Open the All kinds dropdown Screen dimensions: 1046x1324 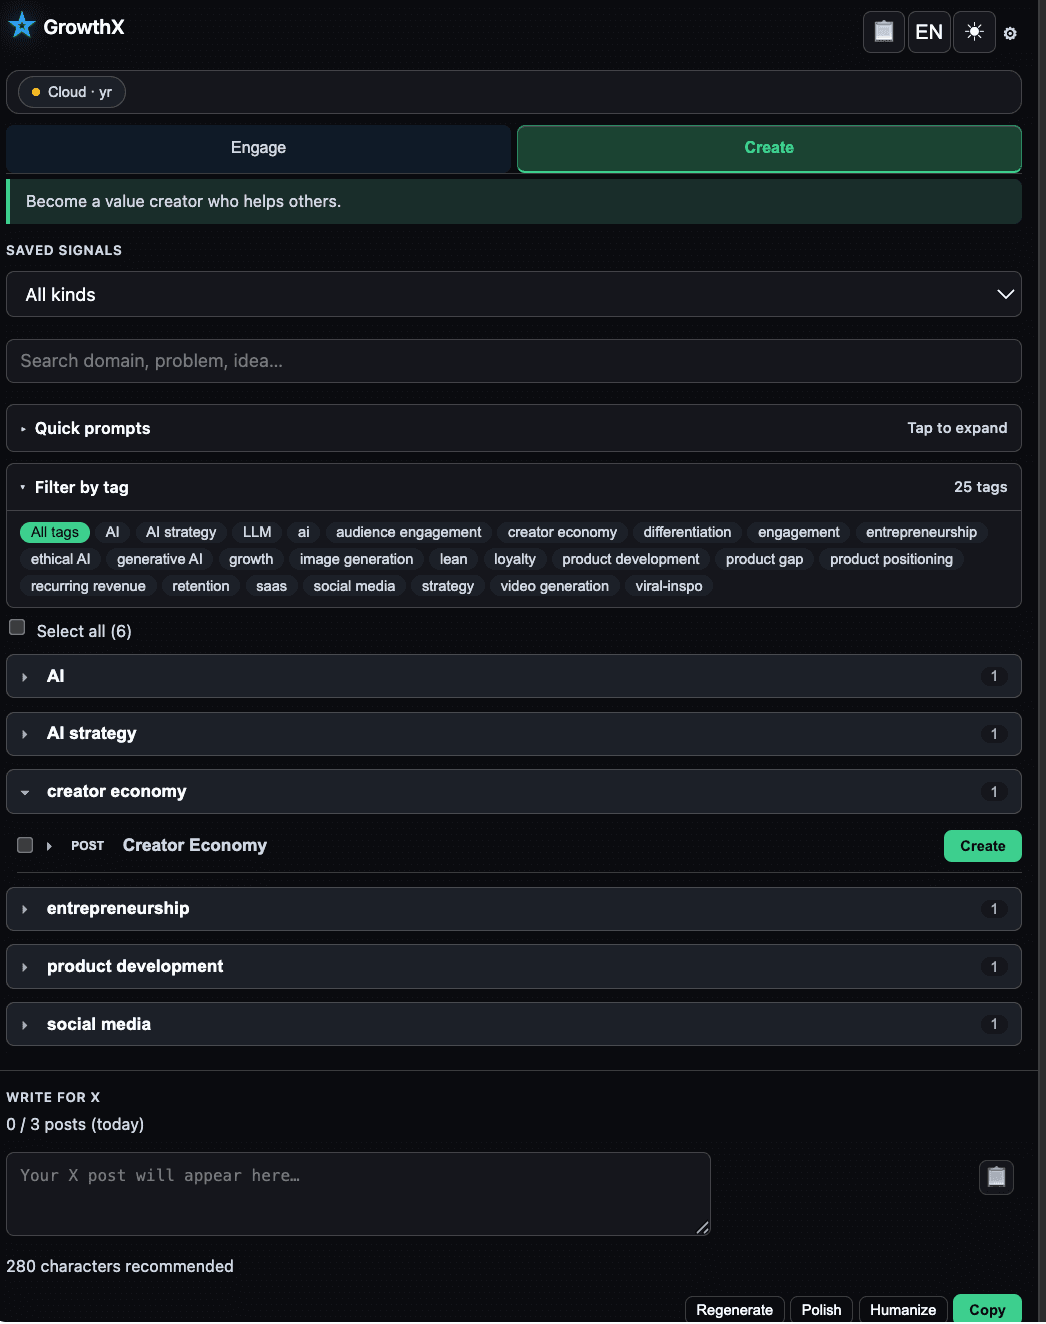click(x=514, y=294)
